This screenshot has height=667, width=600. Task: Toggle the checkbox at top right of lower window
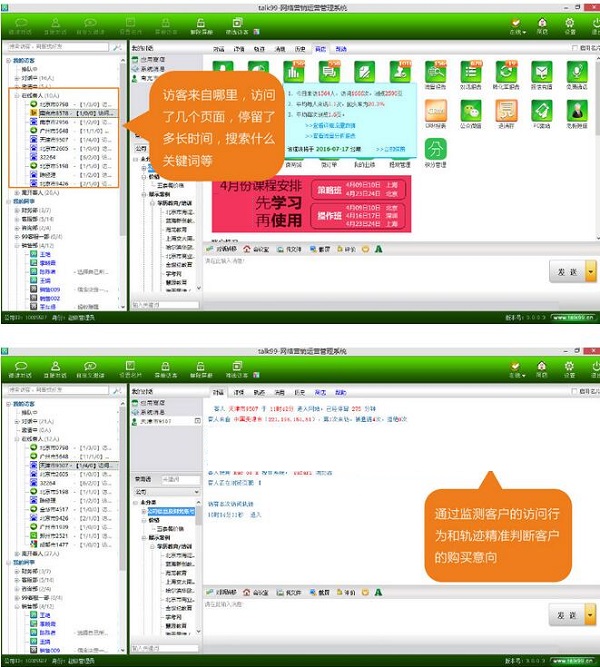coord(574,391)
